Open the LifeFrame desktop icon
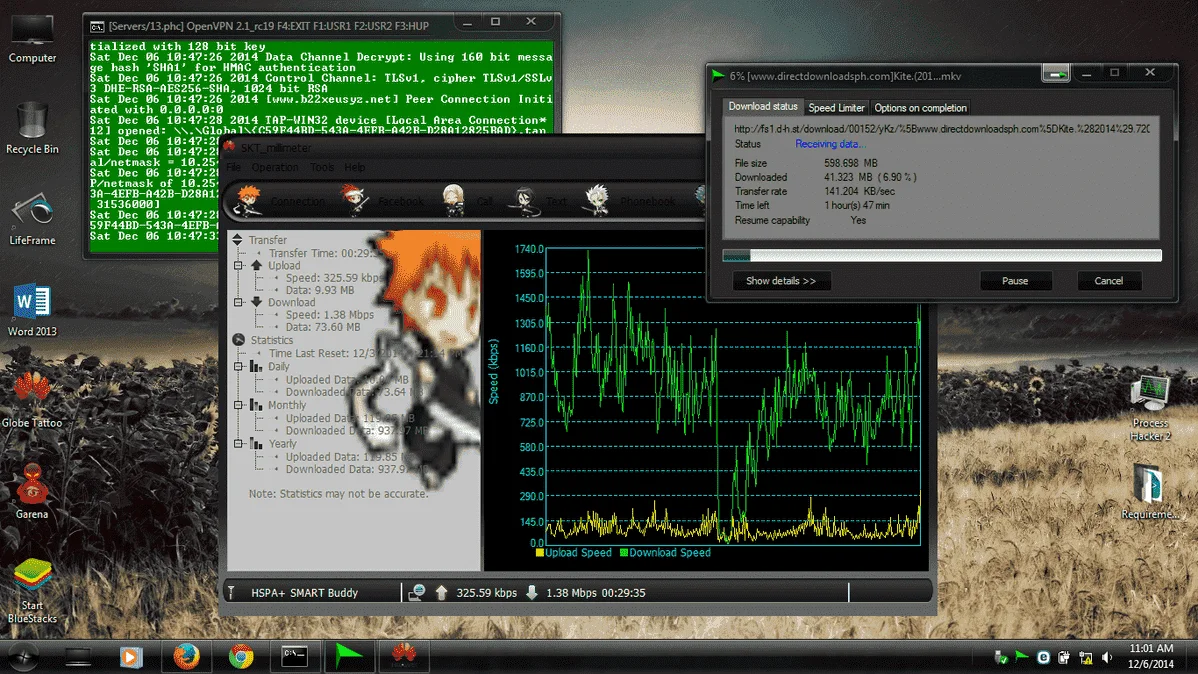 click(x=32, y=219)
